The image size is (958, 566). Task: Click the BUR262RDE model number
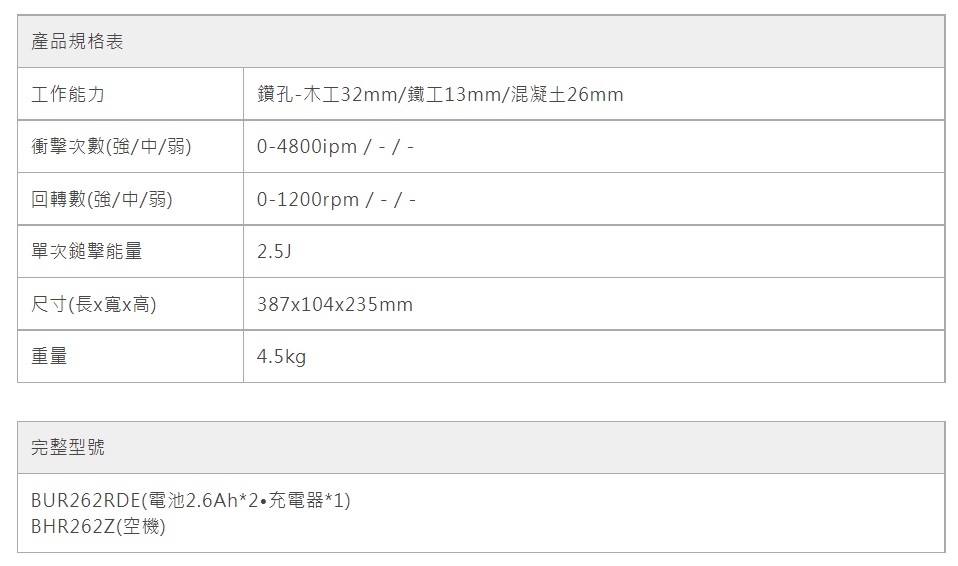pos(87,500)
